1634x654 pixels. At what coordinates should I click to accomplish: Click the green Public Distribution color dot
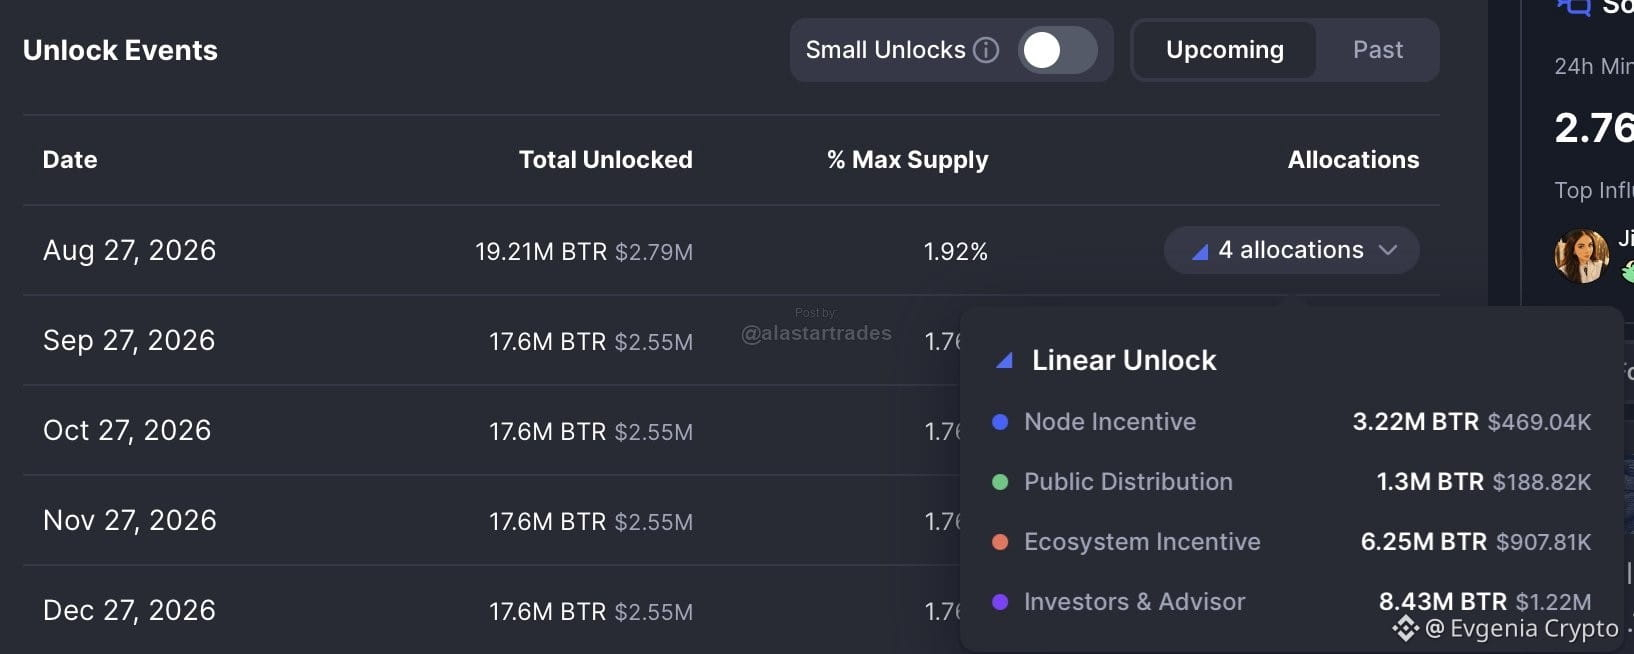999,482
